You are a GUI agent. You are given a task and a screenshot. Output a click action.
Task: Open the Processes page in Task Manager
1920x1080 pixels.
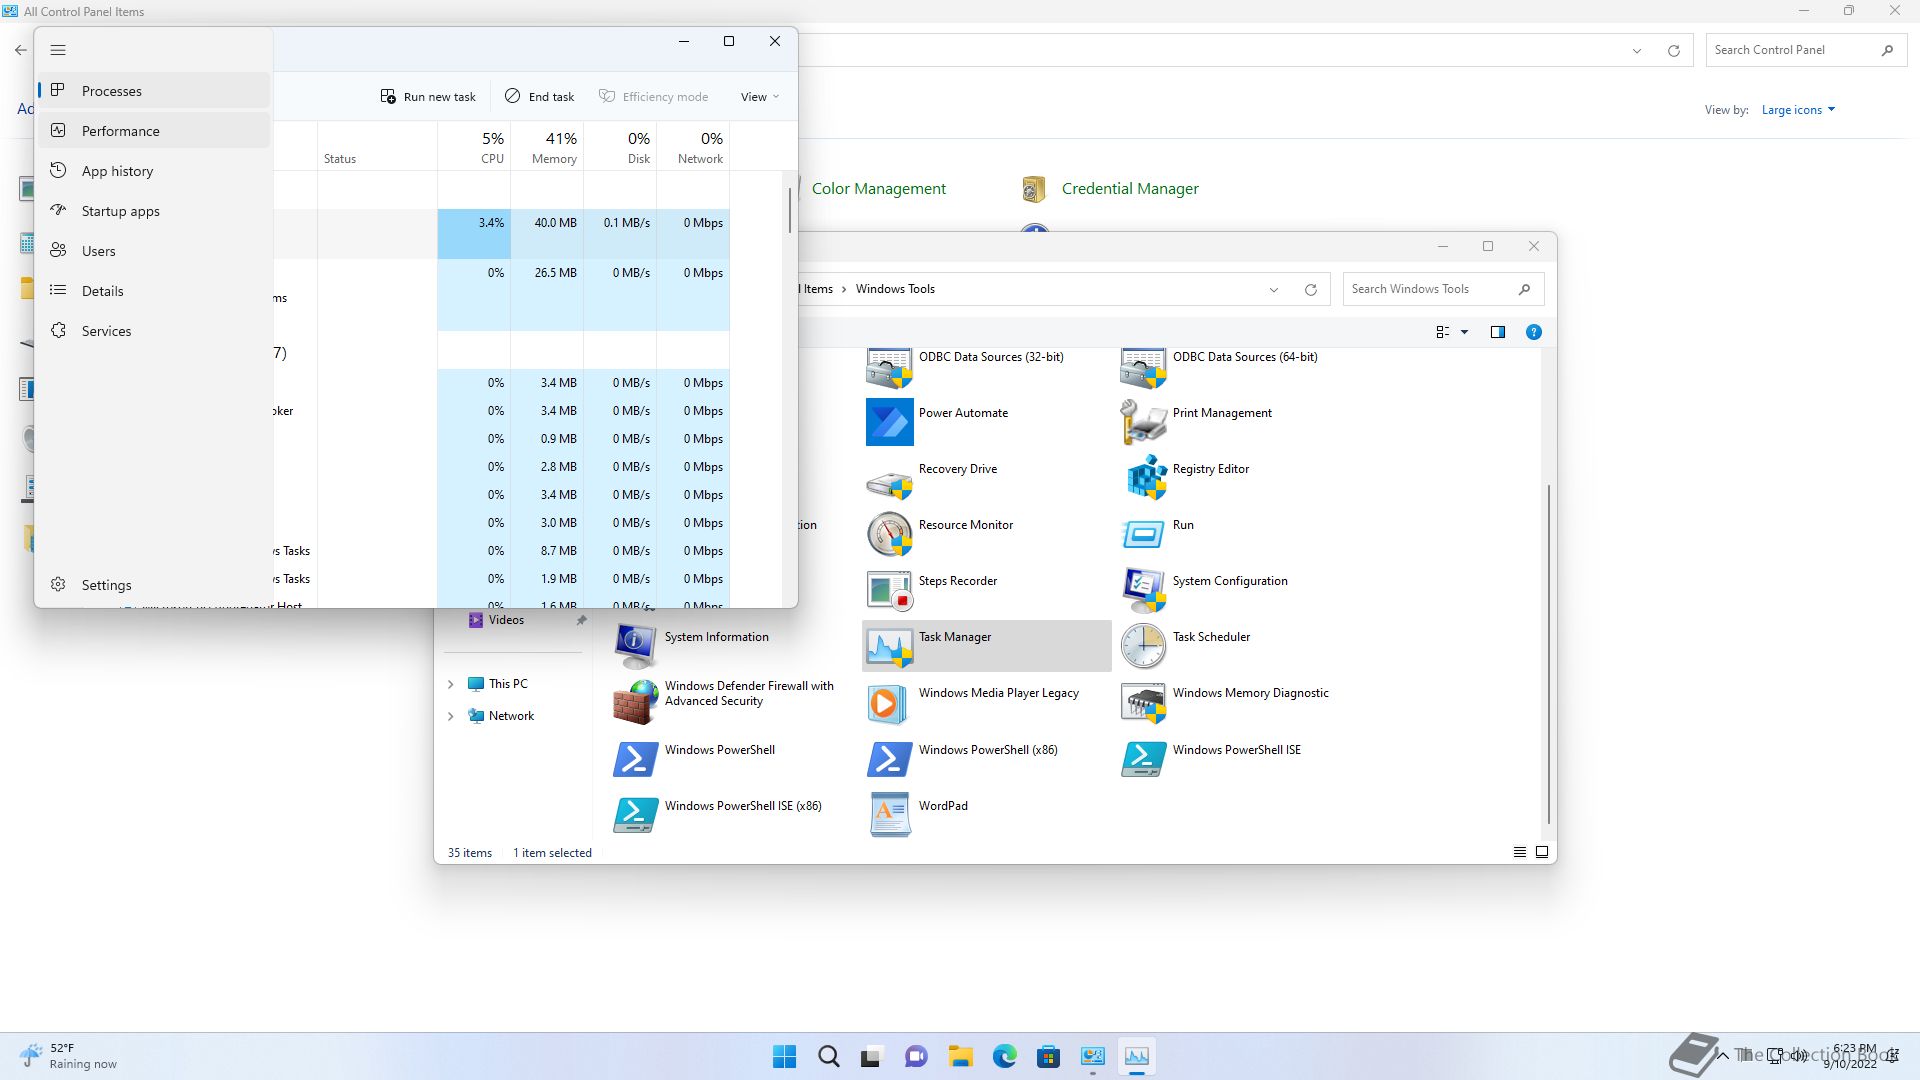(x=154, y=91)
